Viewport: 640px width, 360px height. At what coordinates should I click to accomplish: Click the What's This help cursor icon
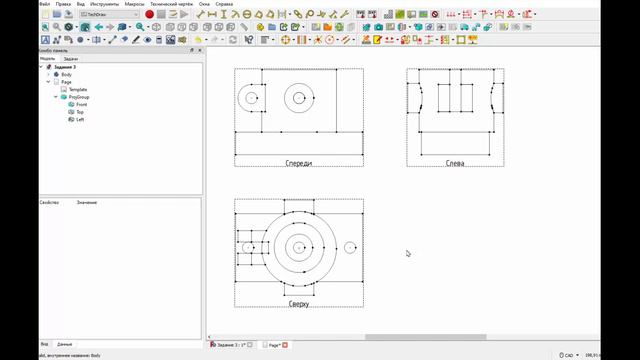(249, 40)
